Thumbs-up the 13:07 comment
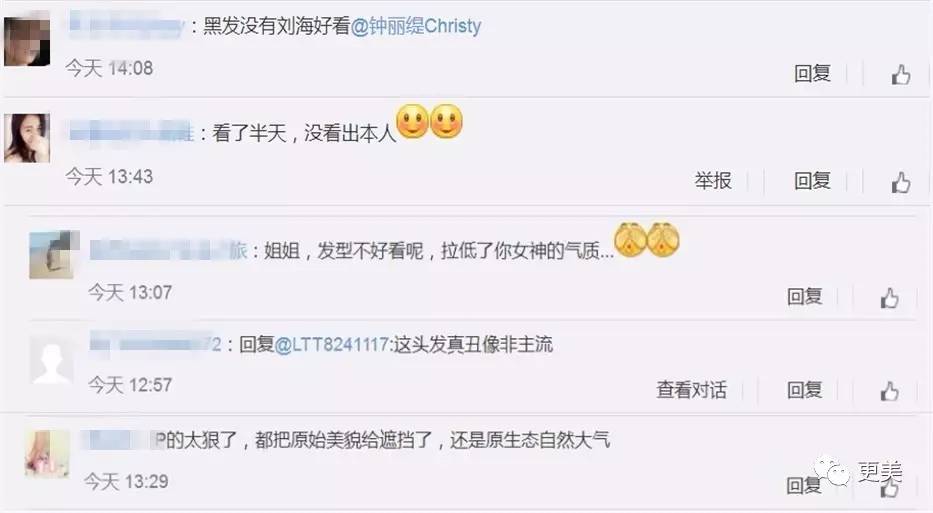Image resolution: width=933 pixels, height=513 pixels. (x=890, y=298)
